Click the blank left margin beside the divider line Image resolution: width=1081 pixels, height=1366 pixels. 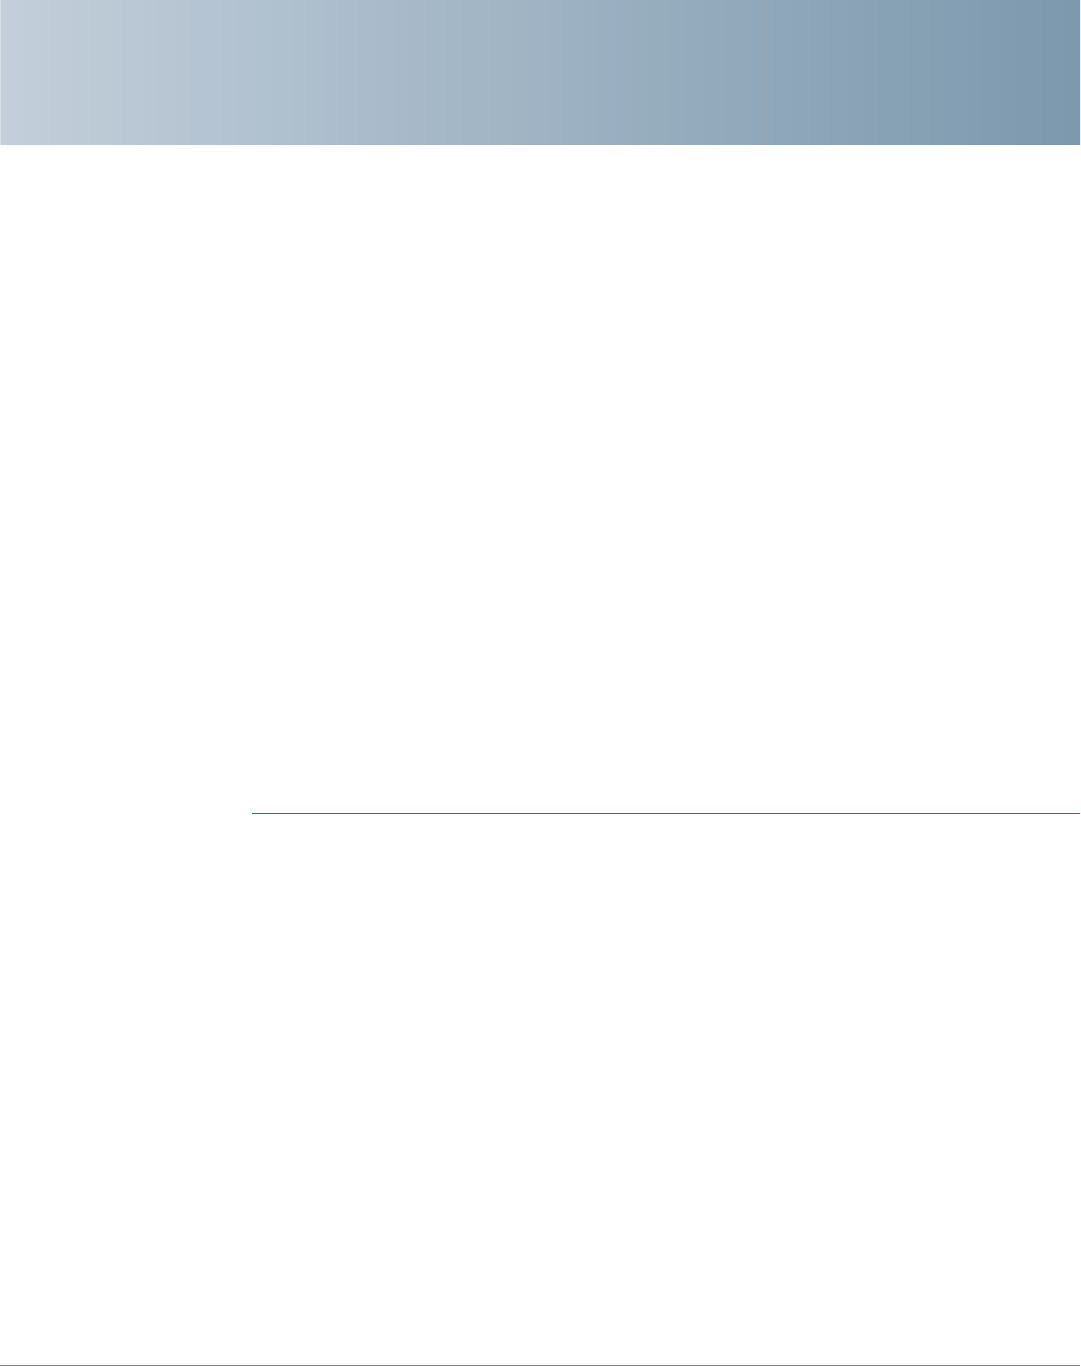125,813
